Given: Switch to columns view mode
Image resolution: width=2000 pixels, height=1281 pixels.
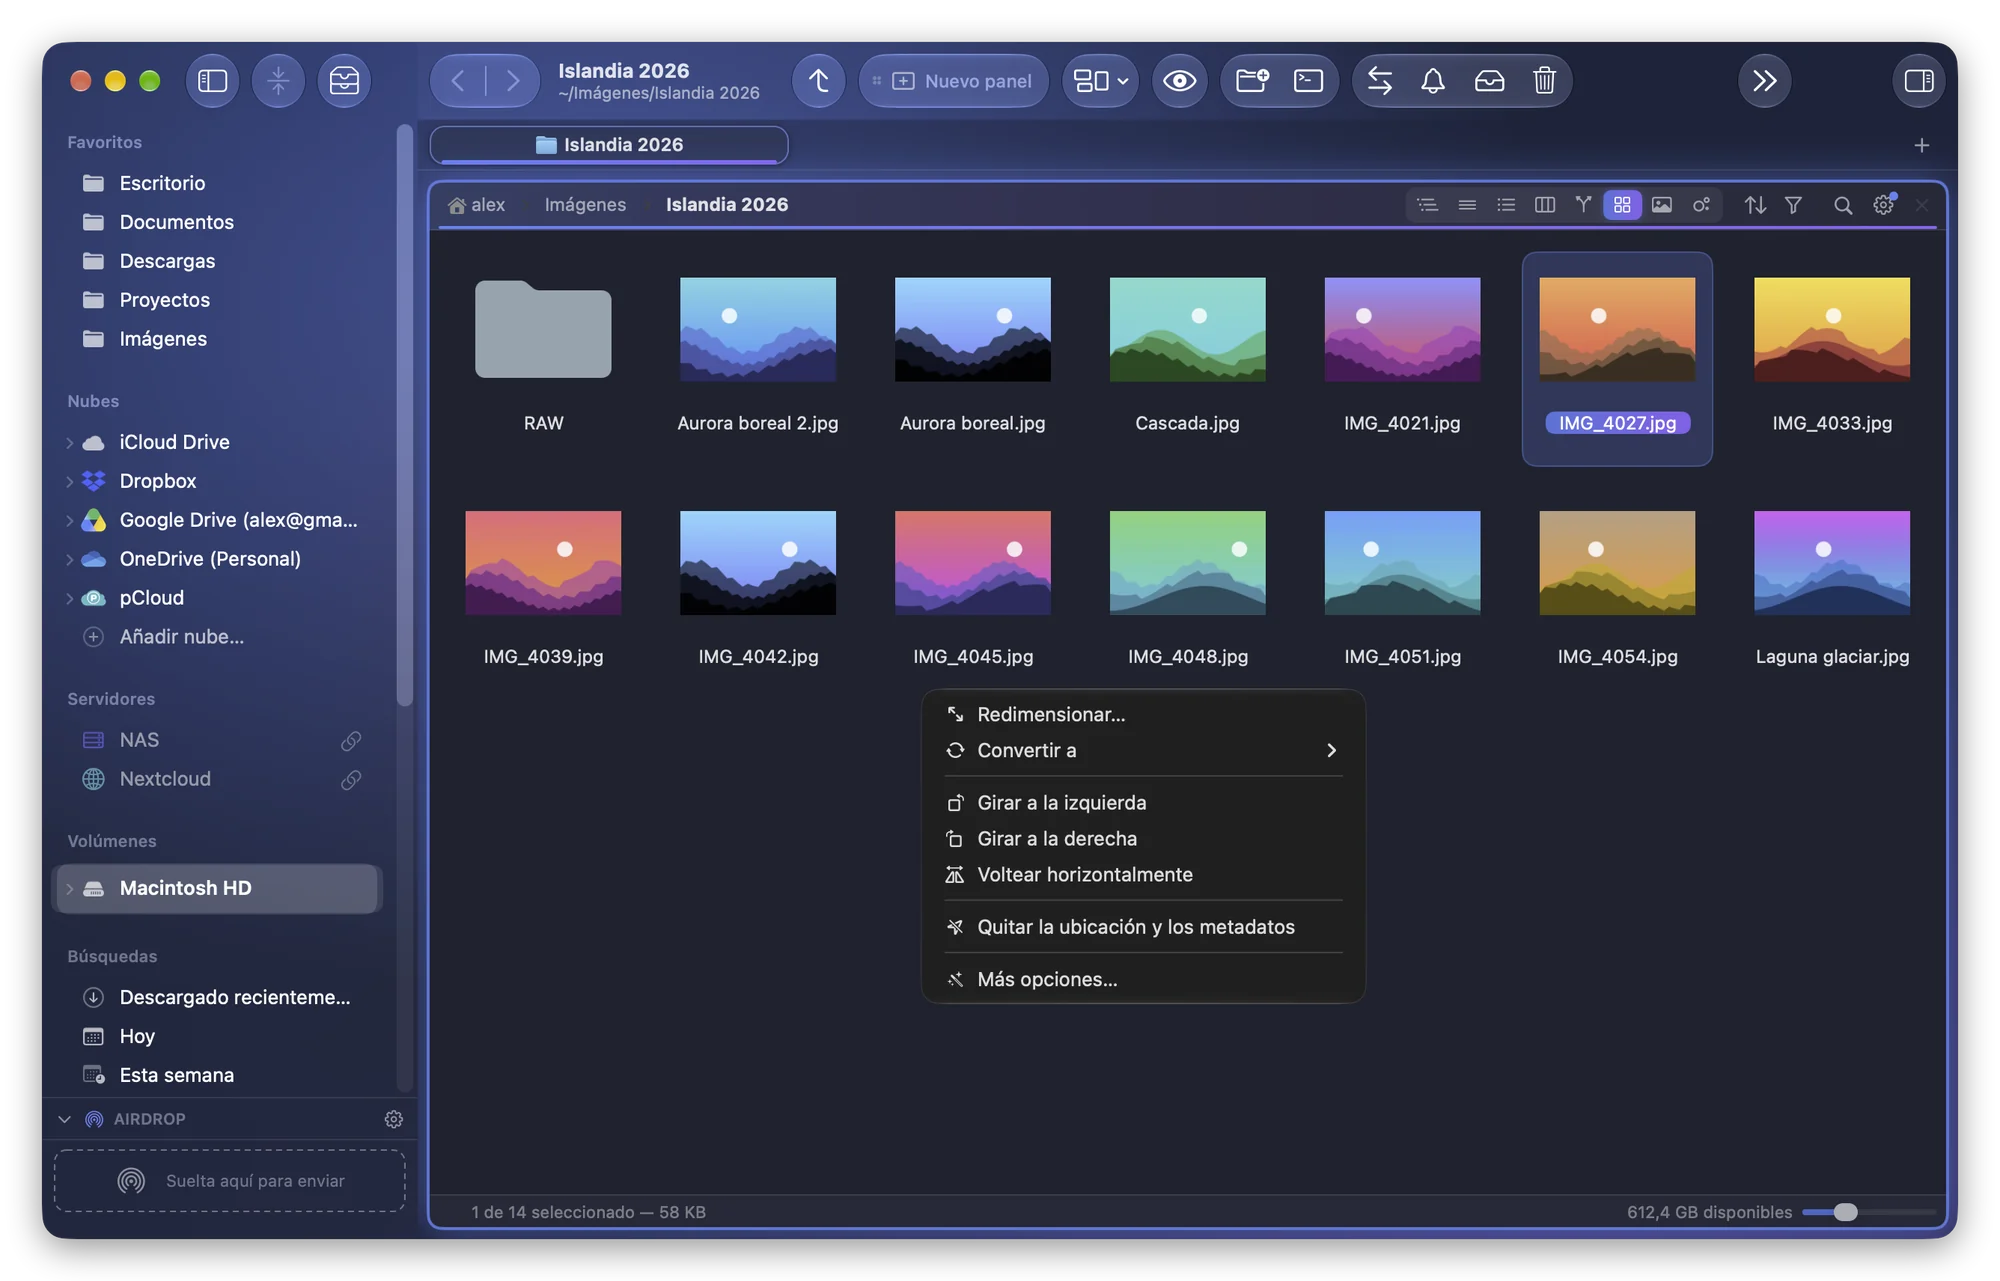Looking at the screenshot, I should (x=1544, y=205).
